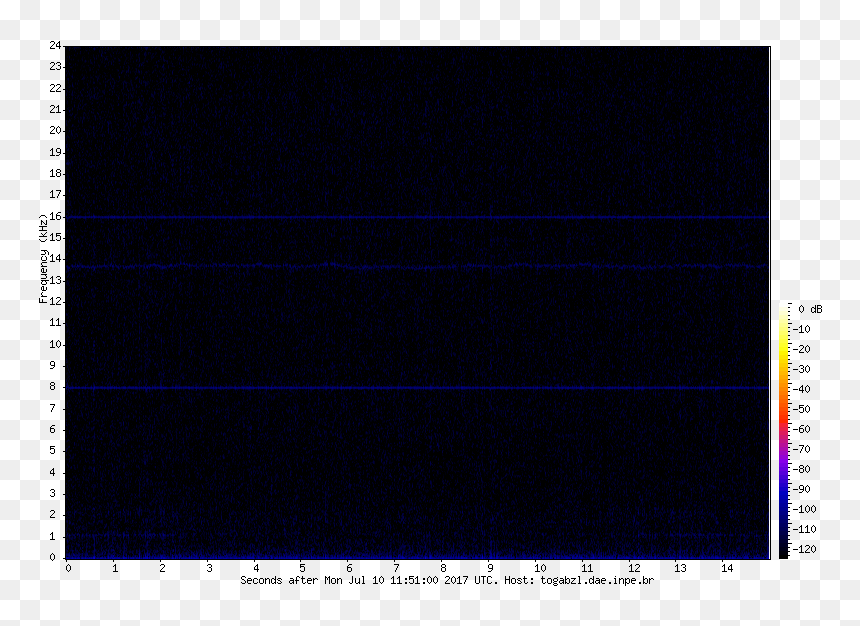Pick the 12 seconds time tick label
The width and height of the screenshot is (860, 626).
tap(634, 568)
